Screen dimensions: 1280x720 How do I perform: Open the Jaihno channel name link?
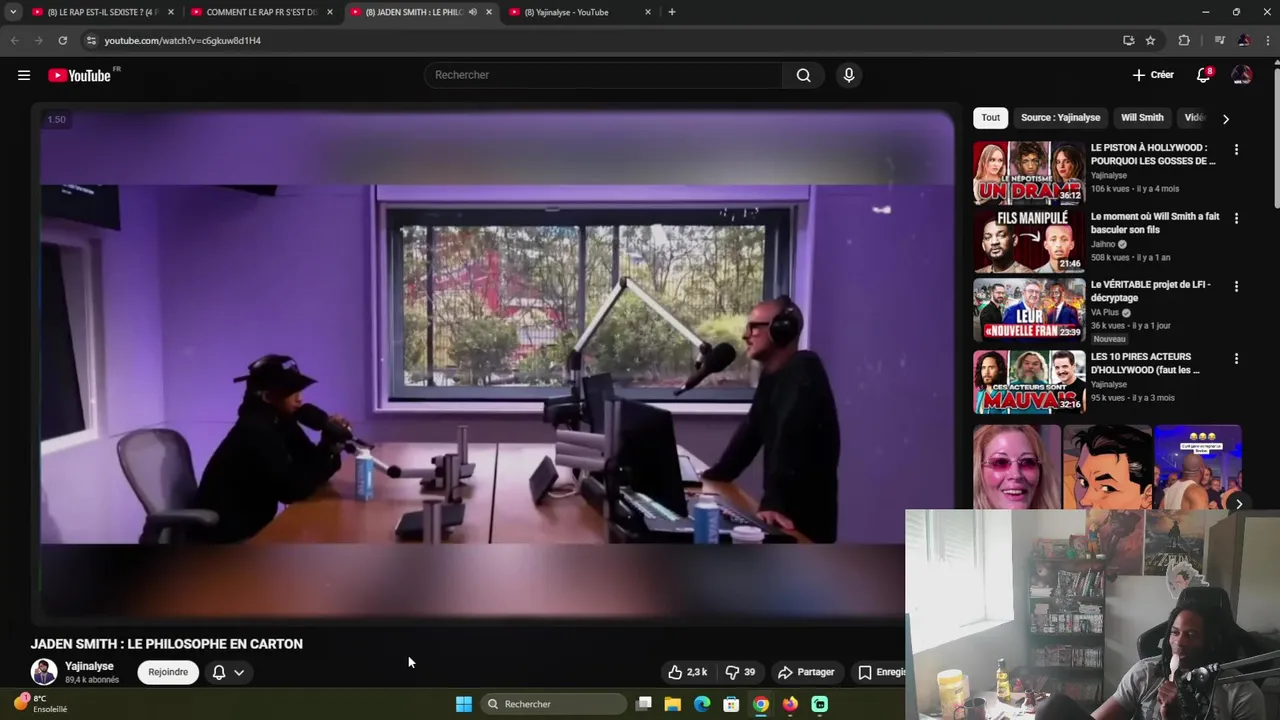(x=1103, y=244)
